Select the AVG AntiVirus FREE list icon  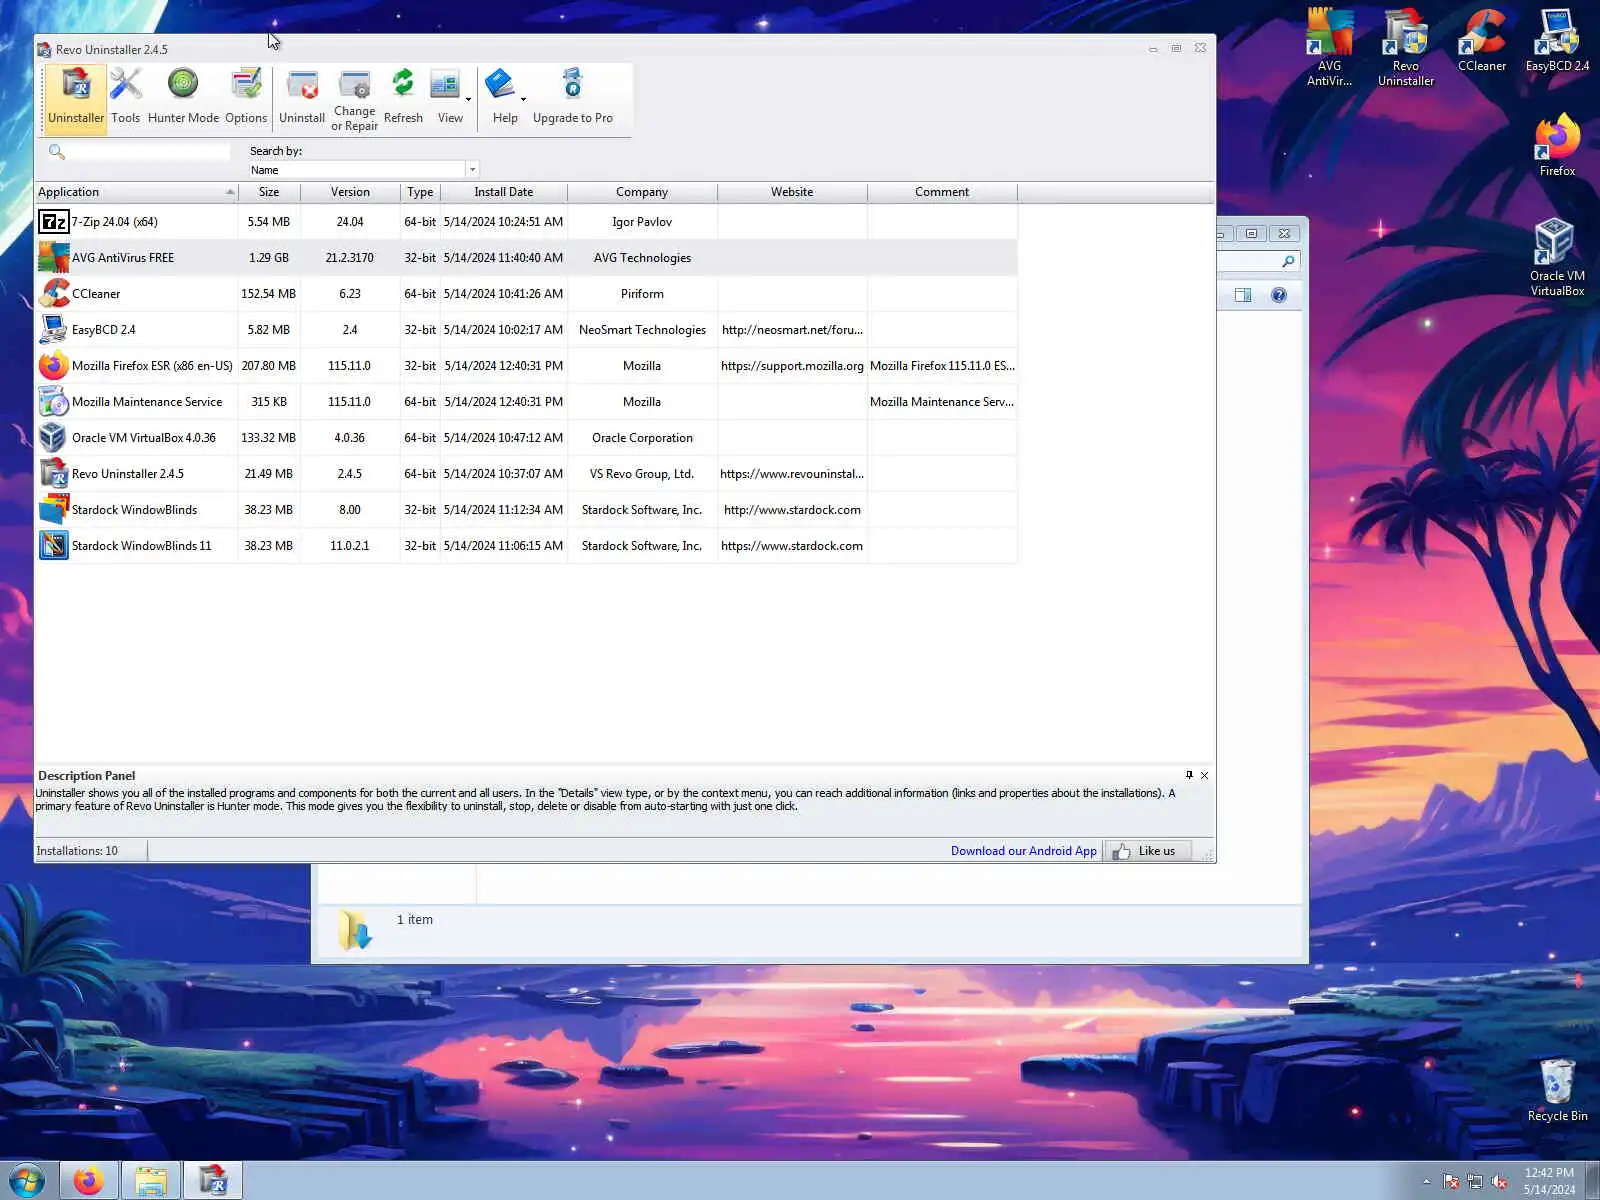[x=53, y=258]
